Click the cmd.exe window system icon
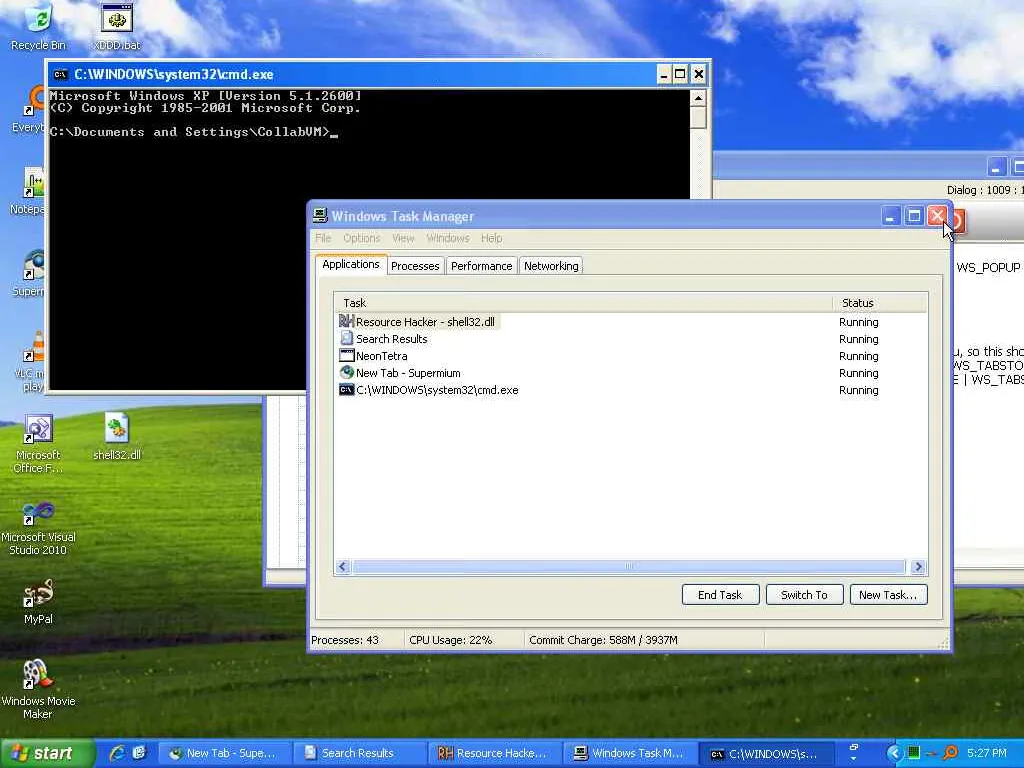Viewport: 1024px width, 768px height. point(60,74)
